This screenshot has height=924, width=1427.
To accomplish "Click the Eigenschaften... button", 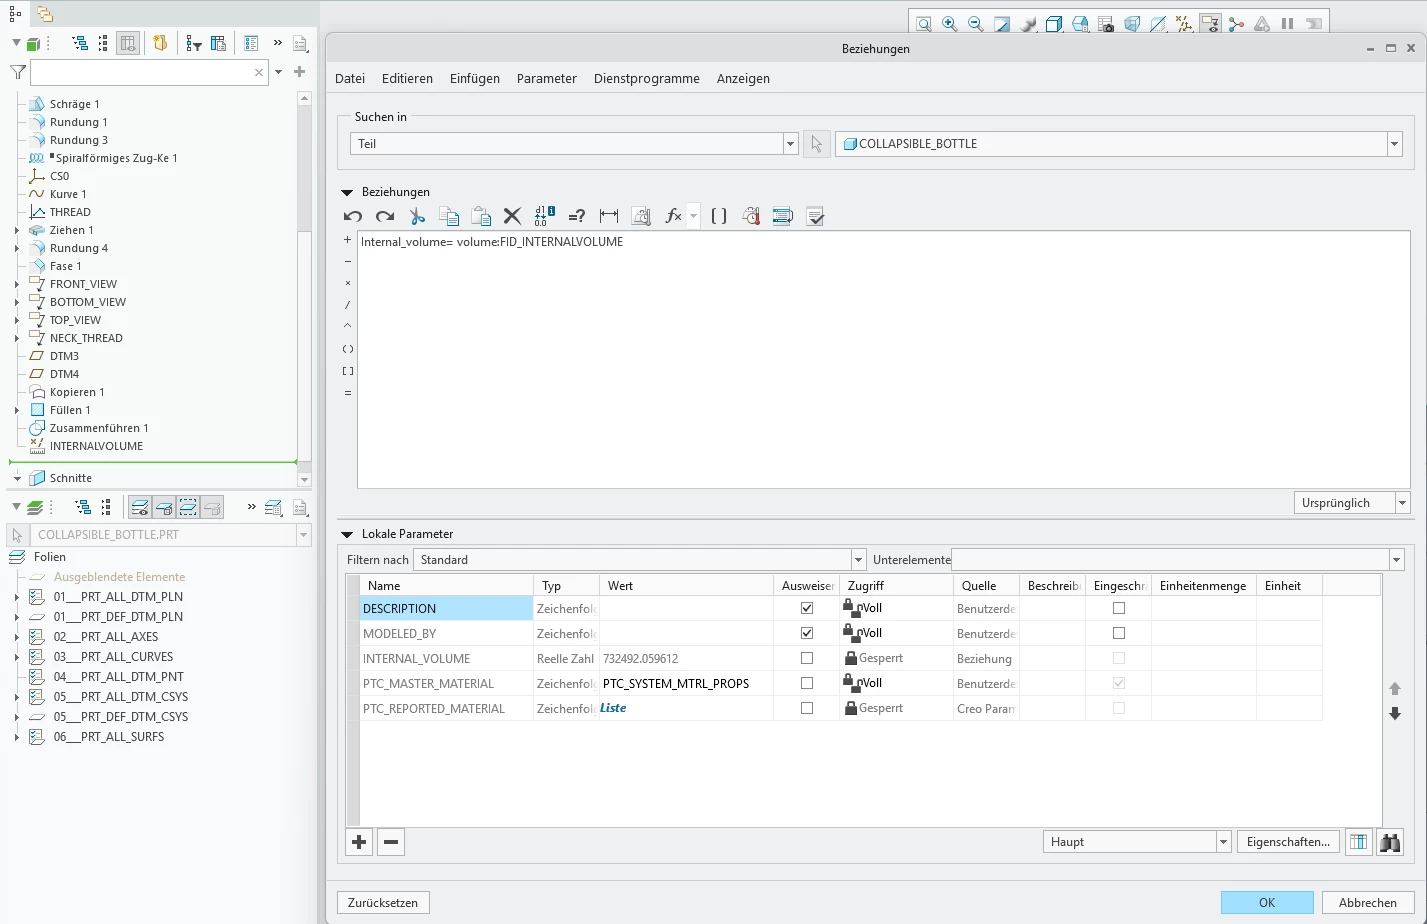I will (1288, 842).
